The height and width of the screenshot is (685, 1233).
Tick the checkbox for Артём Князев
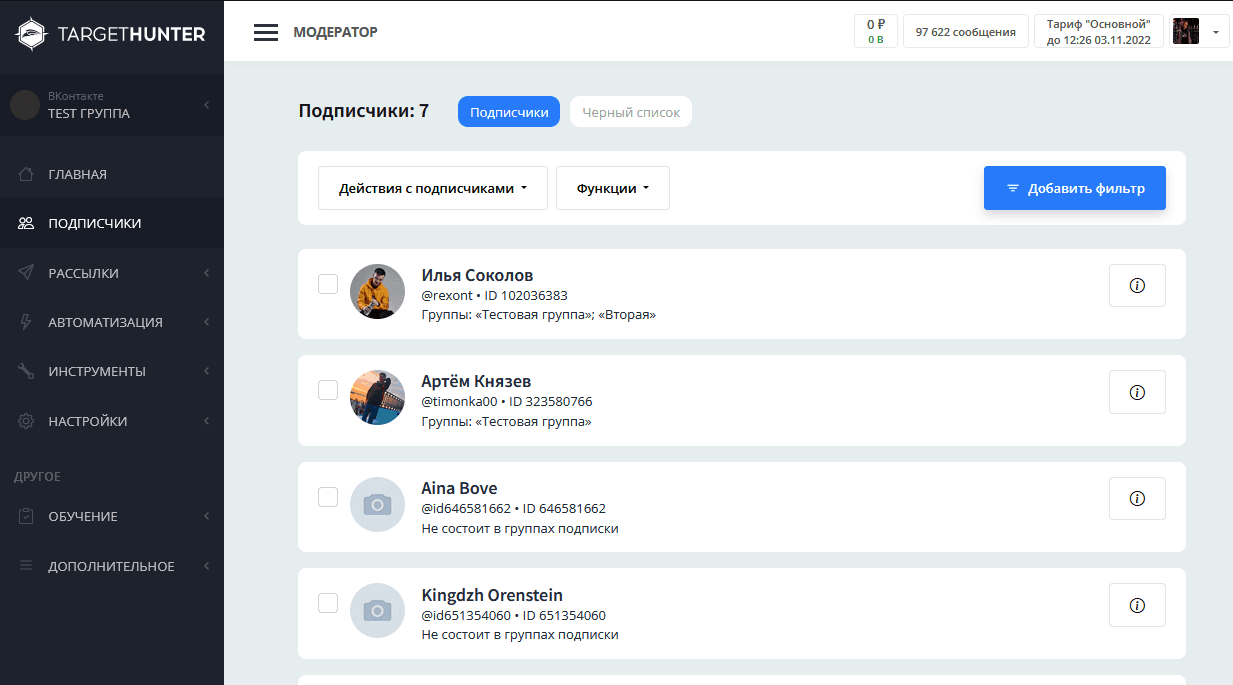click(x=328, y=390)
